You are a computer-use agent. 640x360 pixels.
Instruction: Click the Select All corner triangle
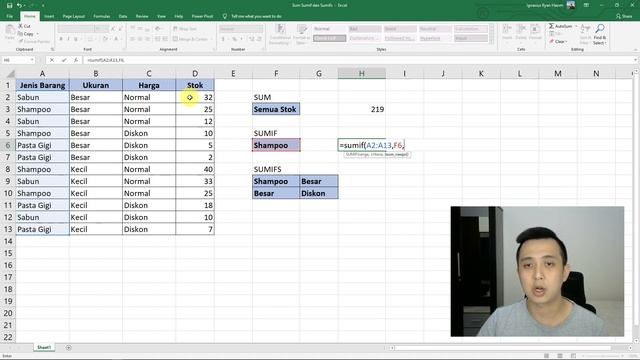(x=11, y=74)
